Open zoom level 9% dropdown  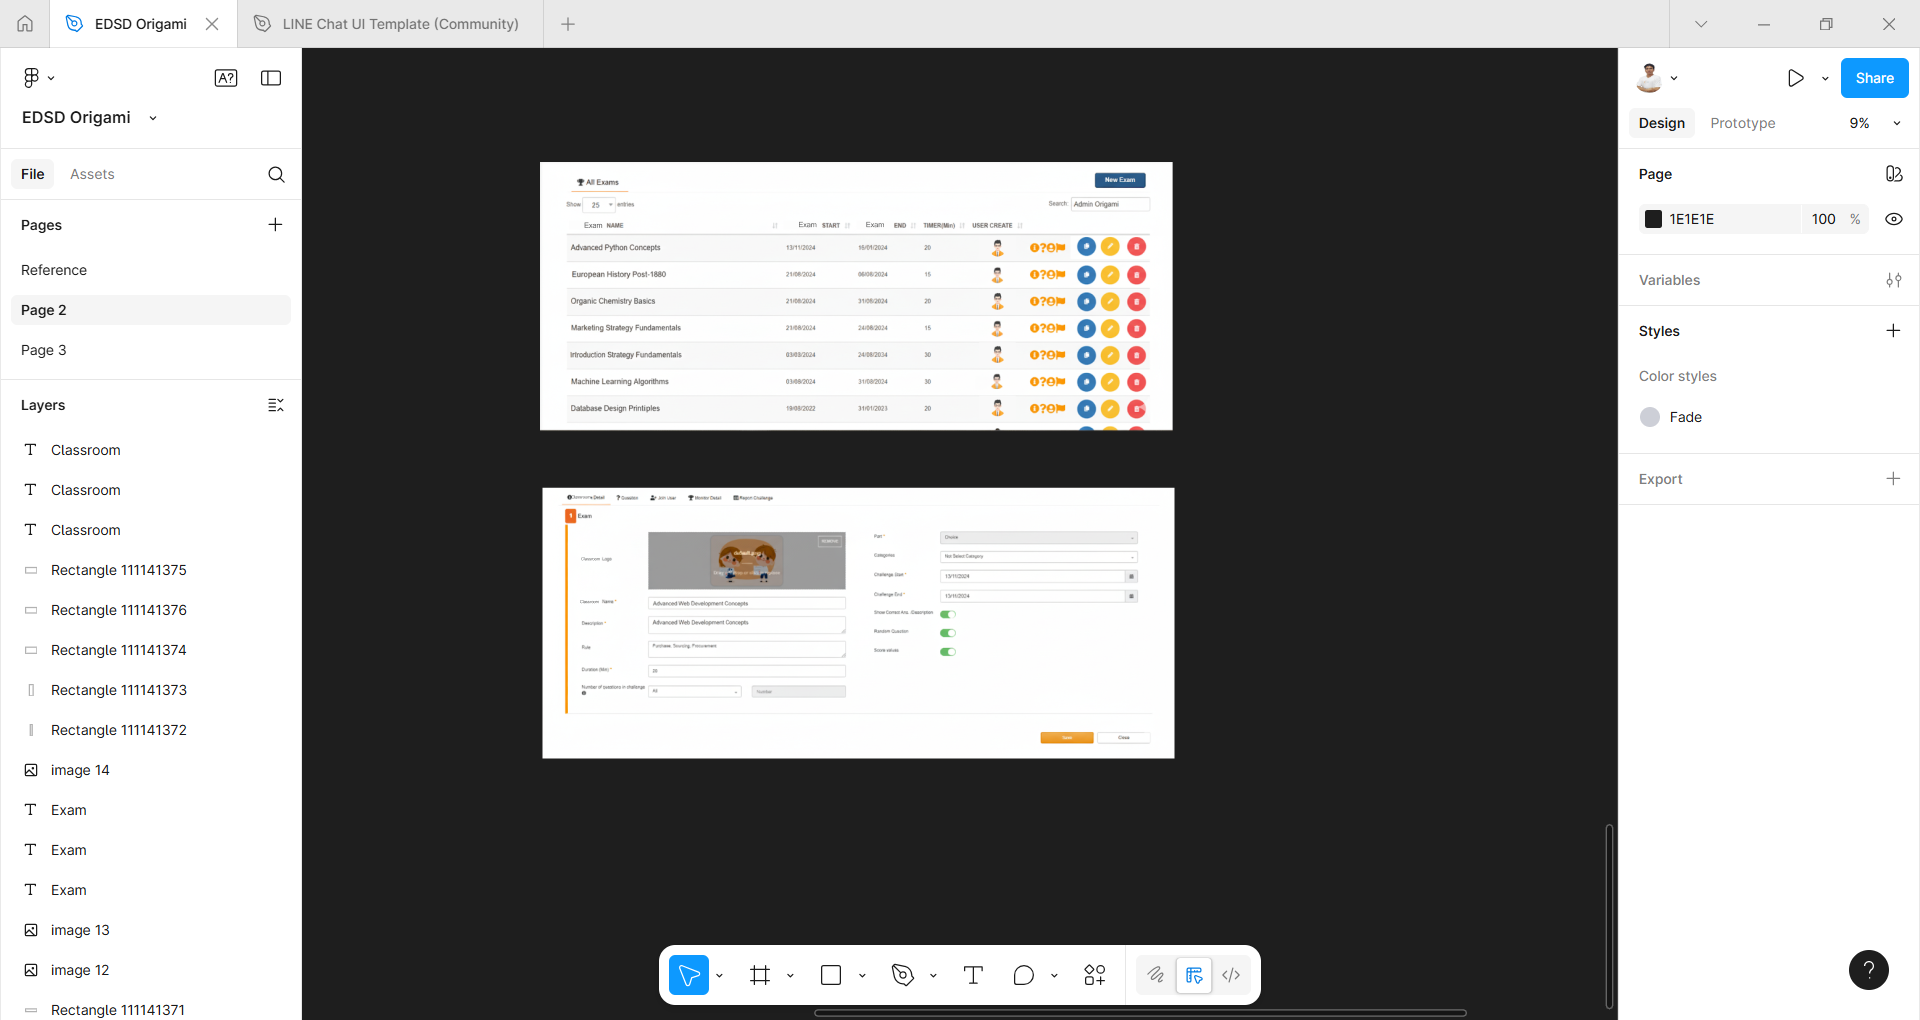coord(1875,123)
